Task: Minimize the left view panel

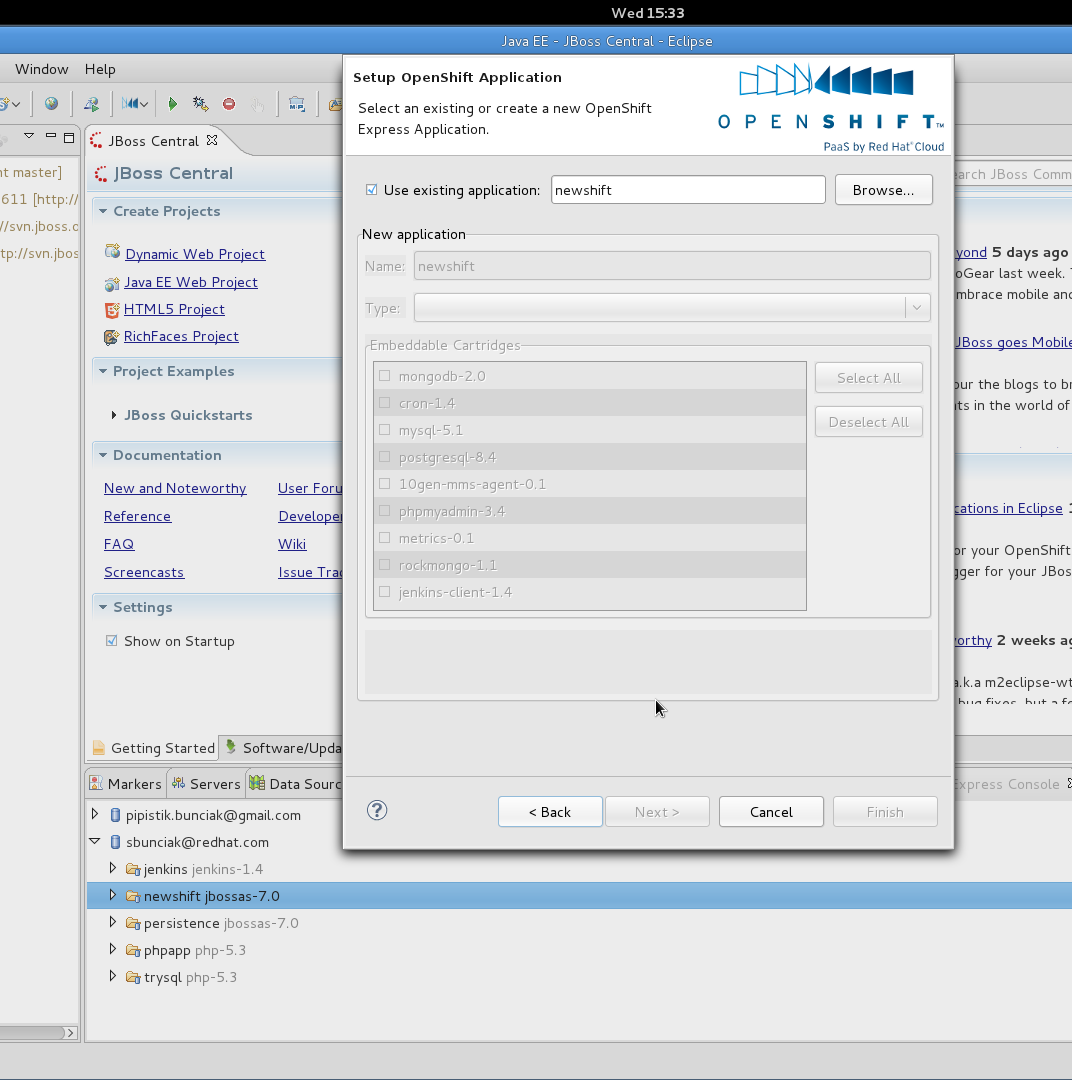Action: (50, 137)
